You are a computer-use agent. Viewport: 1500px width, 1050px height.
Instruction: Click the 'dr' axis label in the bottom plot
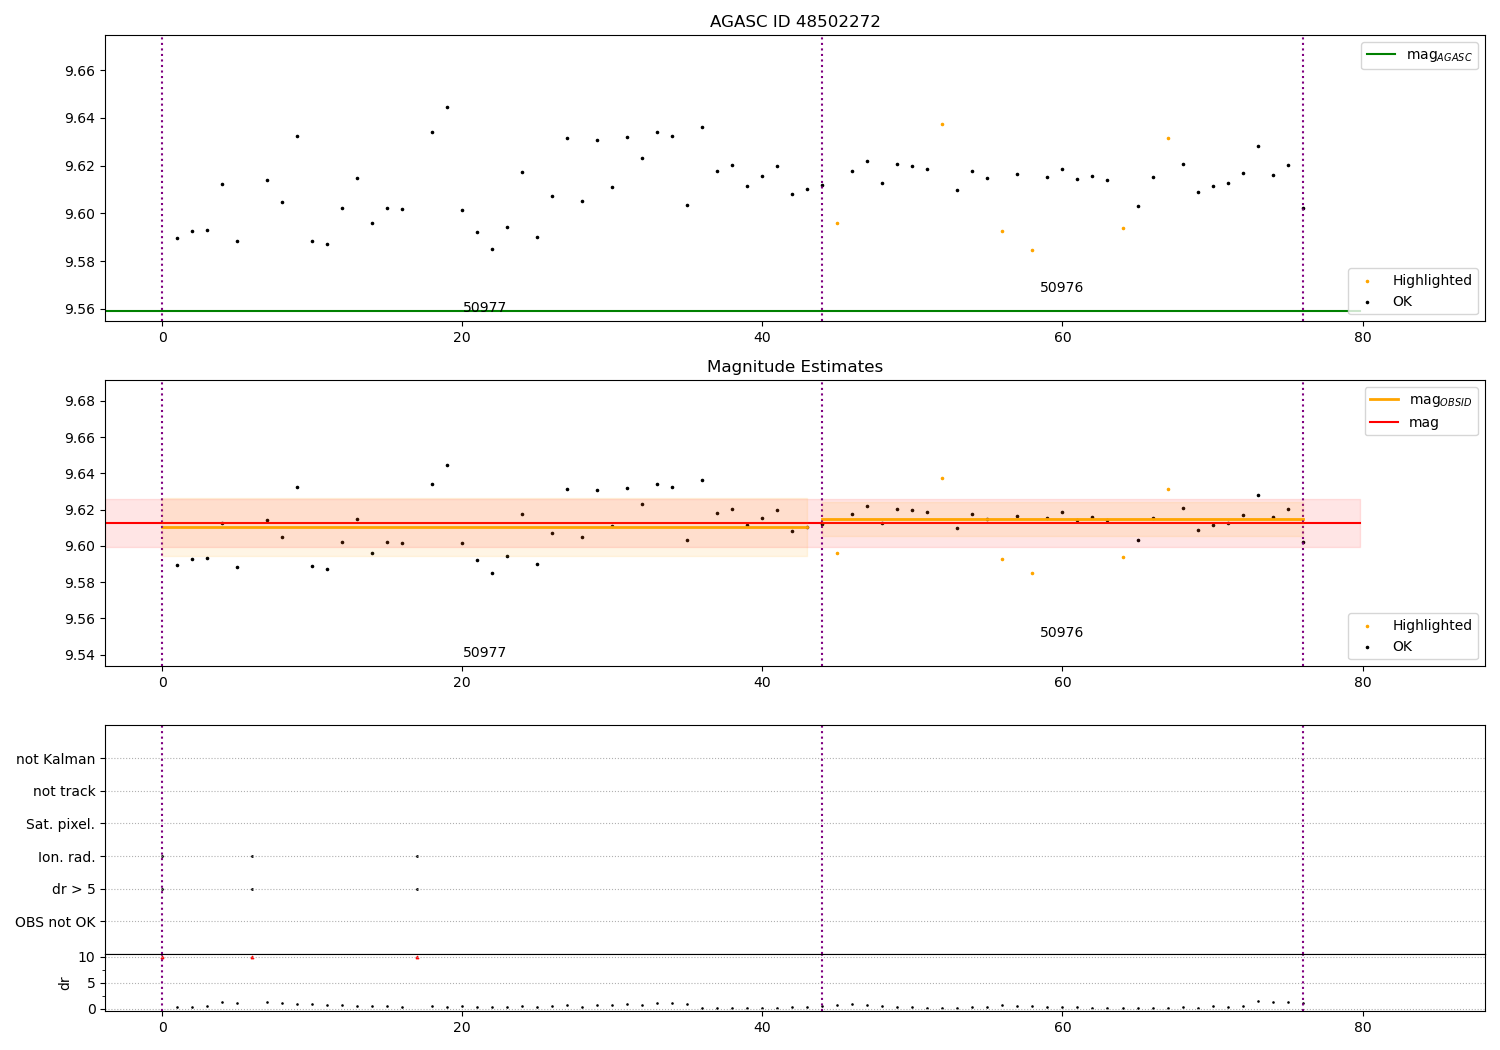65,984
